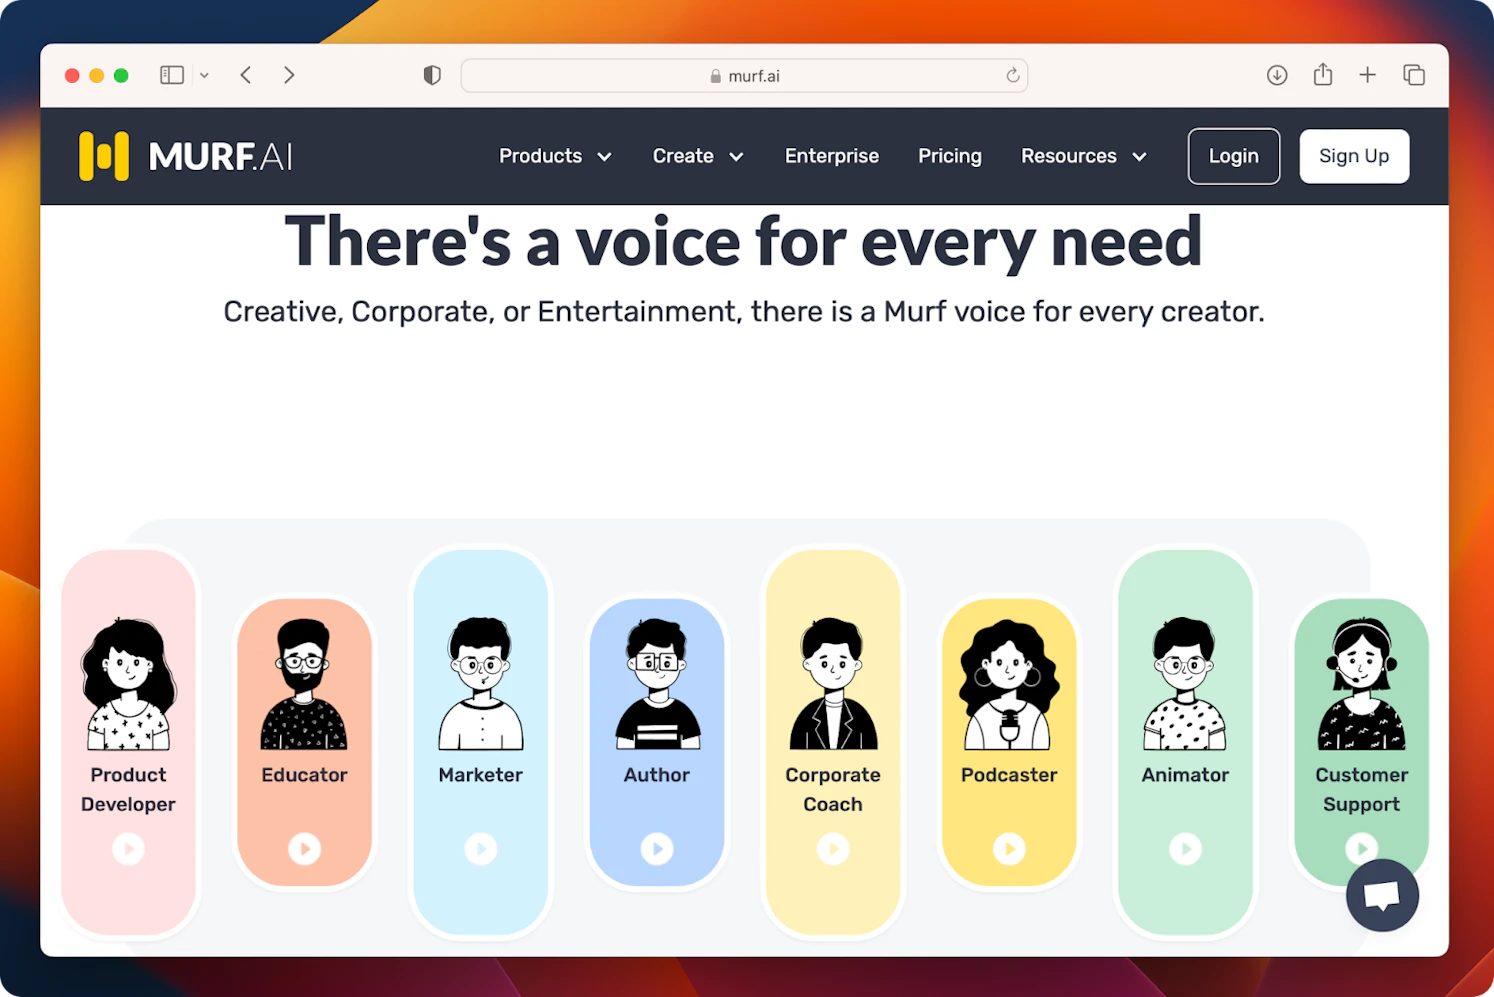Show downloads with the download icon
This screenshot has height=997, width=1494.
click(1277, 75)
